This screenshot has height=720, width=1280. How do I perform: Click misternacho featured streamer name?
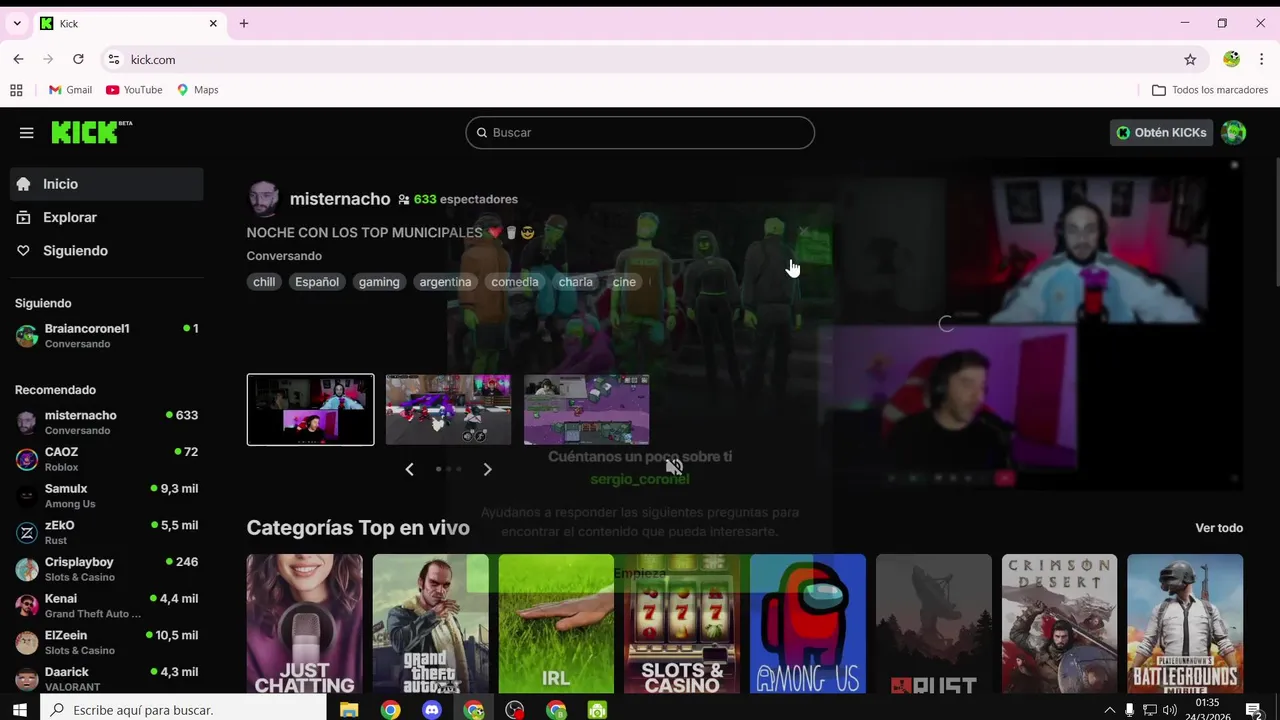340,199
